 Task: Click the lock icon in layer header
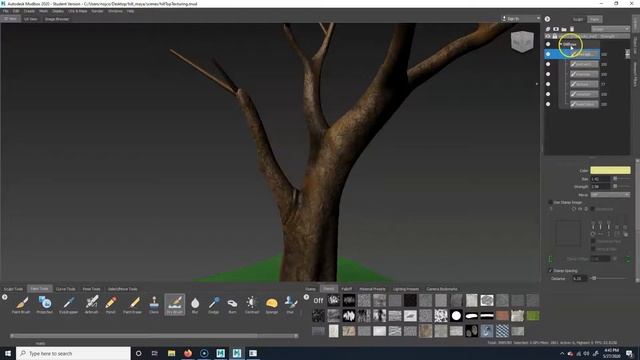[554, 36]
